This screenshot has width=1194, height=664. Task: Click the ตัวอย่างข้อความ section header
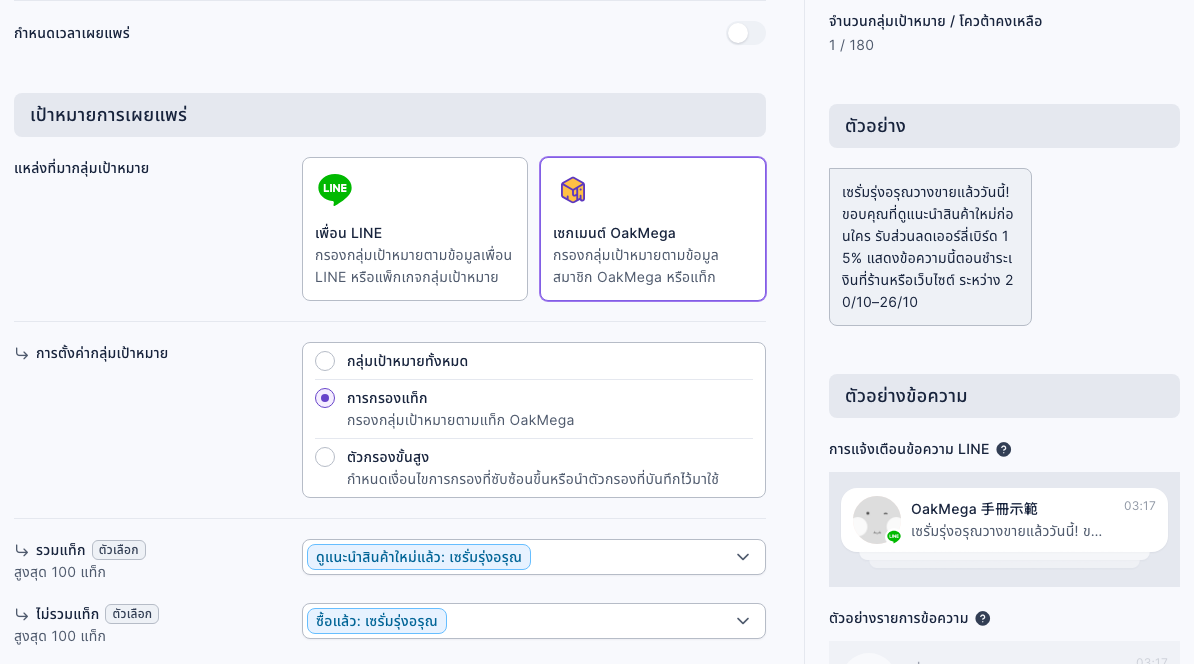1004,396
